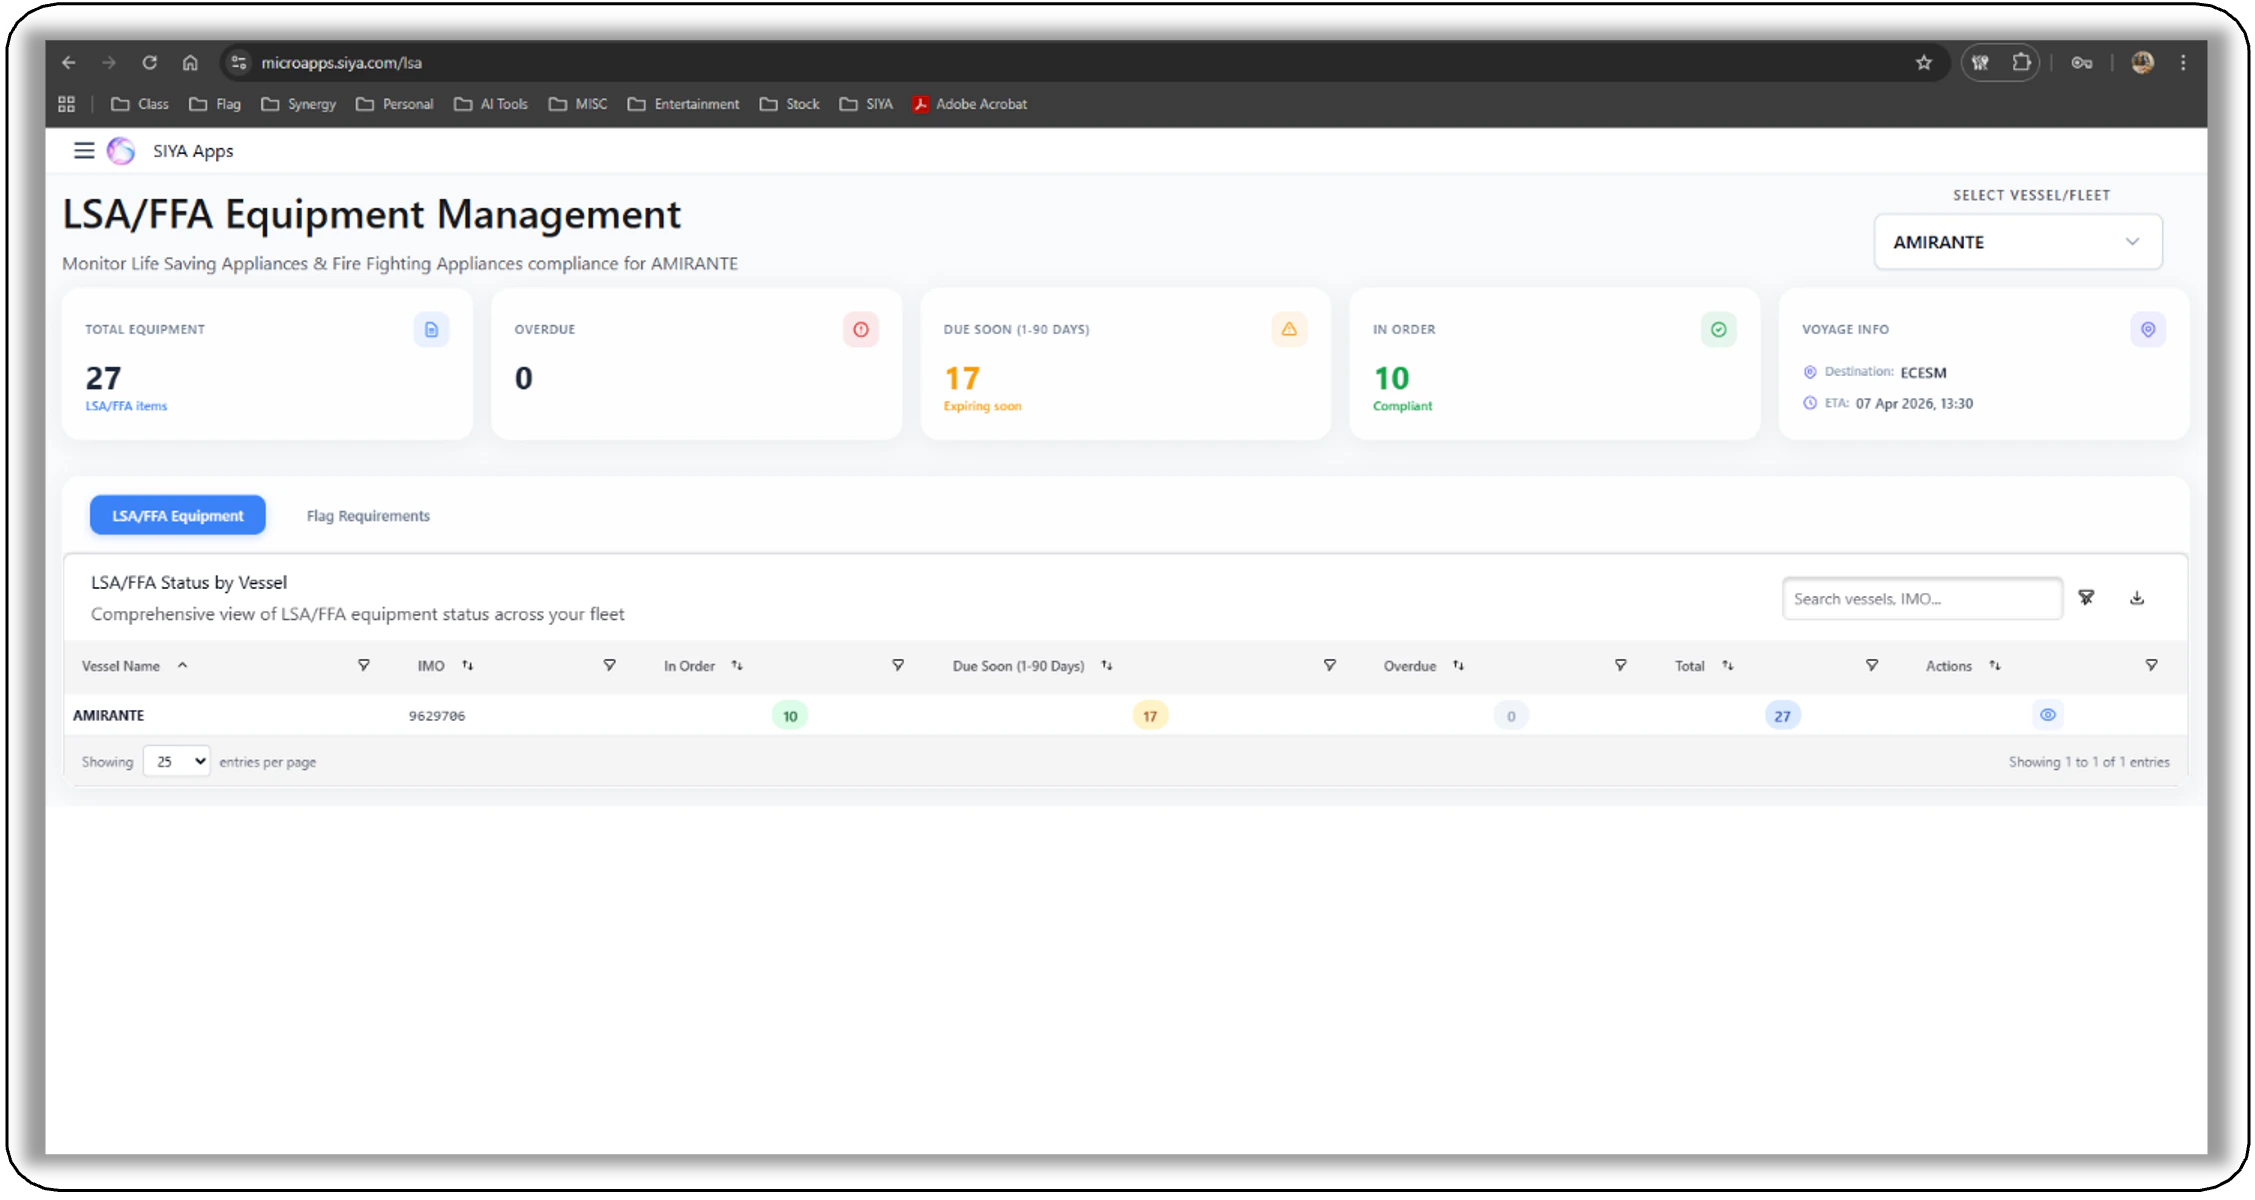Click the AMIRANTE vessel name in table
Image resolution: width=2255 pixels, height=1200 pixels.
pyautogui.click(x=109, y=716)
